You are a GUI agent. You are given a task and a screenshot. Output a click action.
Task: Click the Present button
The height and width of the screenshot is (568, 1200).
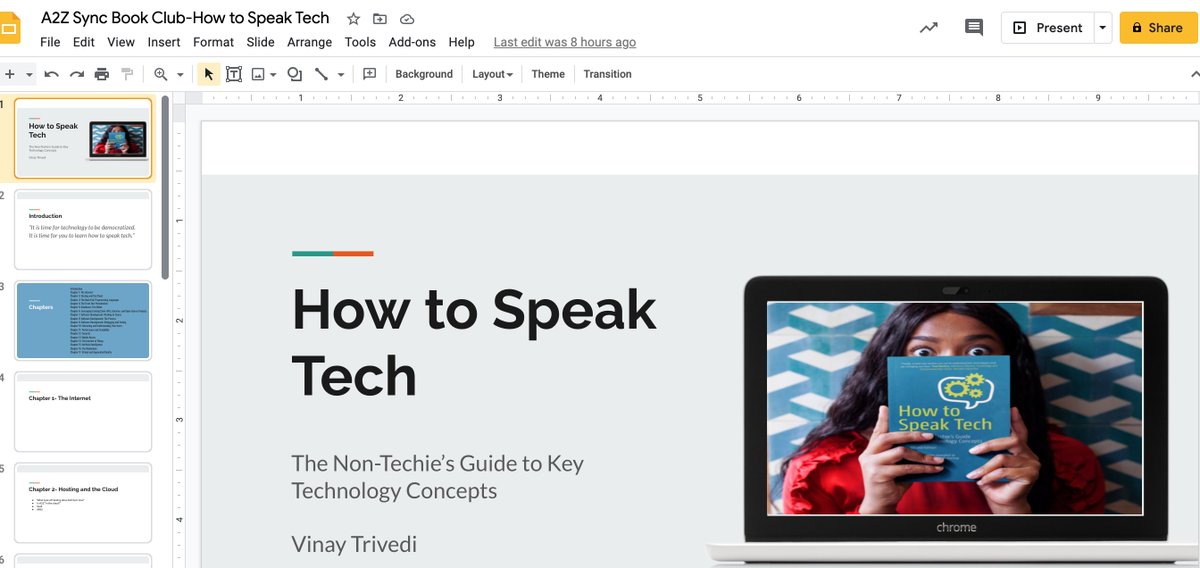pos(1047,28)
